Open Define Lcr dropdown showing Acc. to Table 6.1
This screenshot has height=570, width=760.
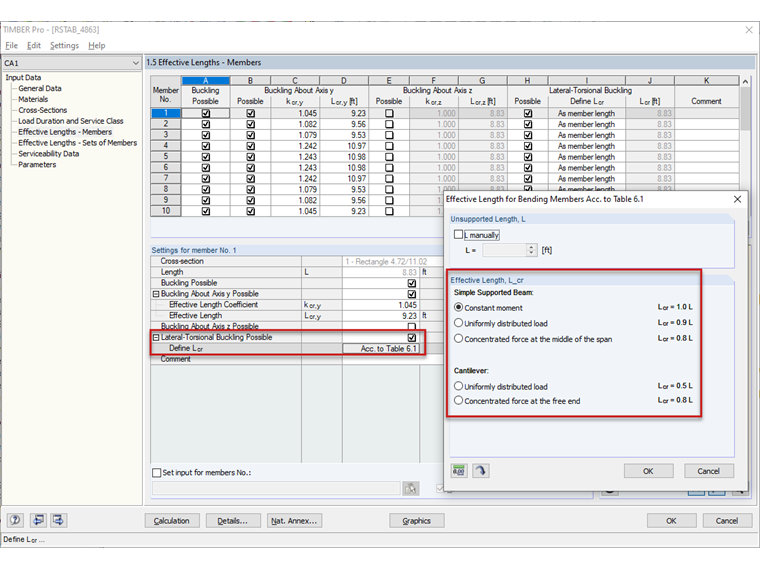(381, 348)
